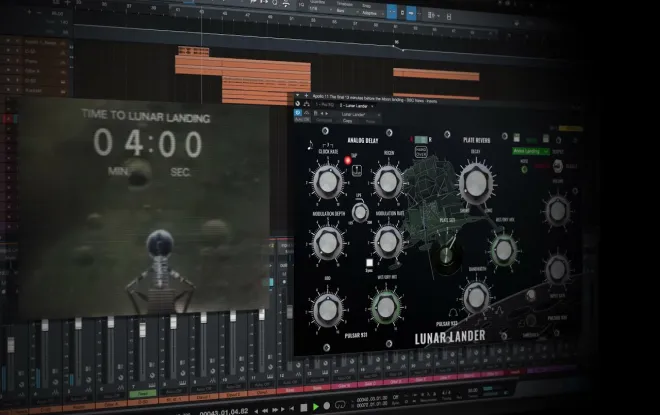Go to next preset arrow in plugin header
This screenshot has width=660, height=415.
326,113
